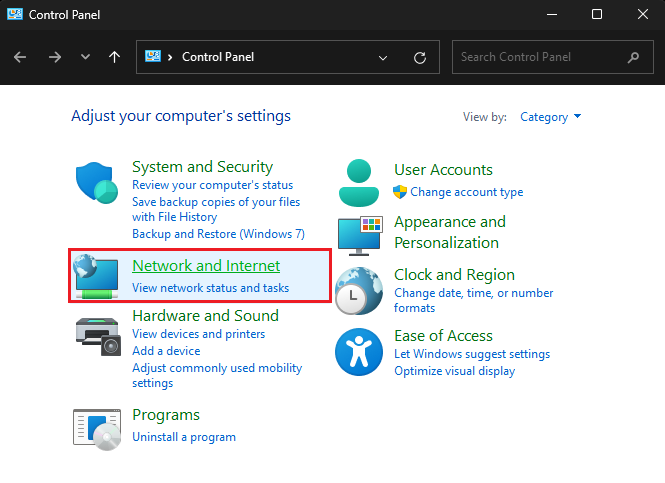Open the recent locations chevron

point(85,57)
